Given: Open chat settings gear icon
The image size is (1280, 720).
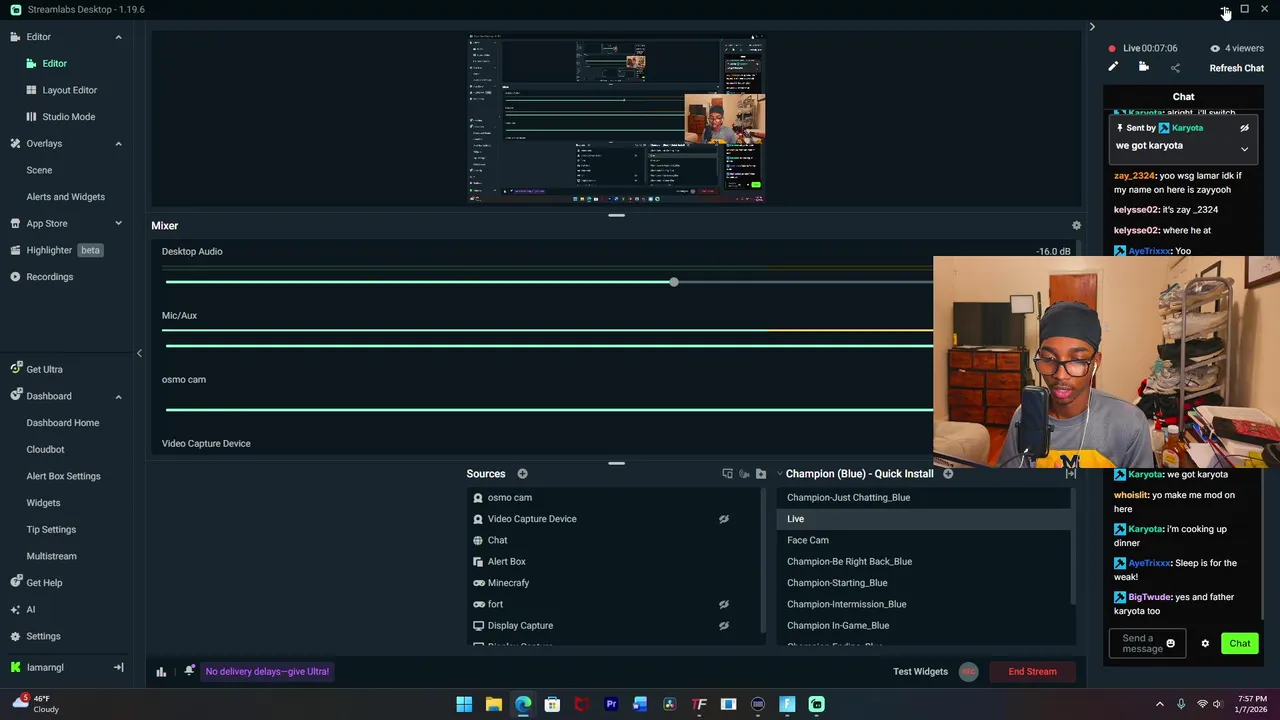Looking at the screenshot, I should (1205, 644).
